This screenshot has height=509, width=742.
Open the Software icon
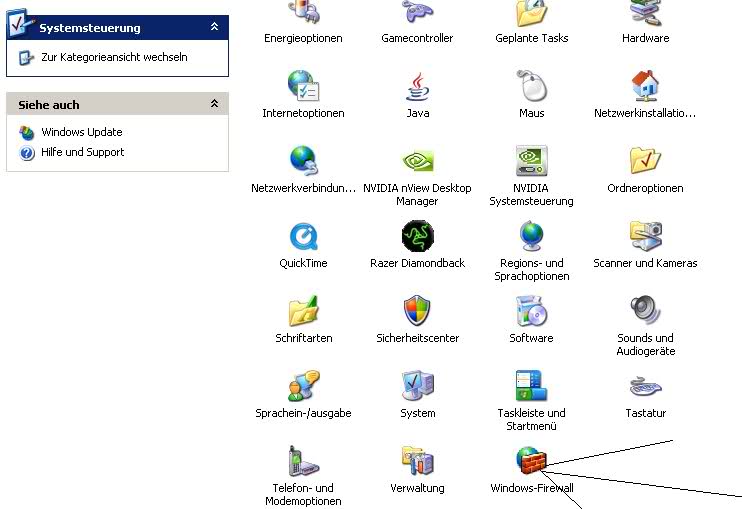(x=531, y=311)
